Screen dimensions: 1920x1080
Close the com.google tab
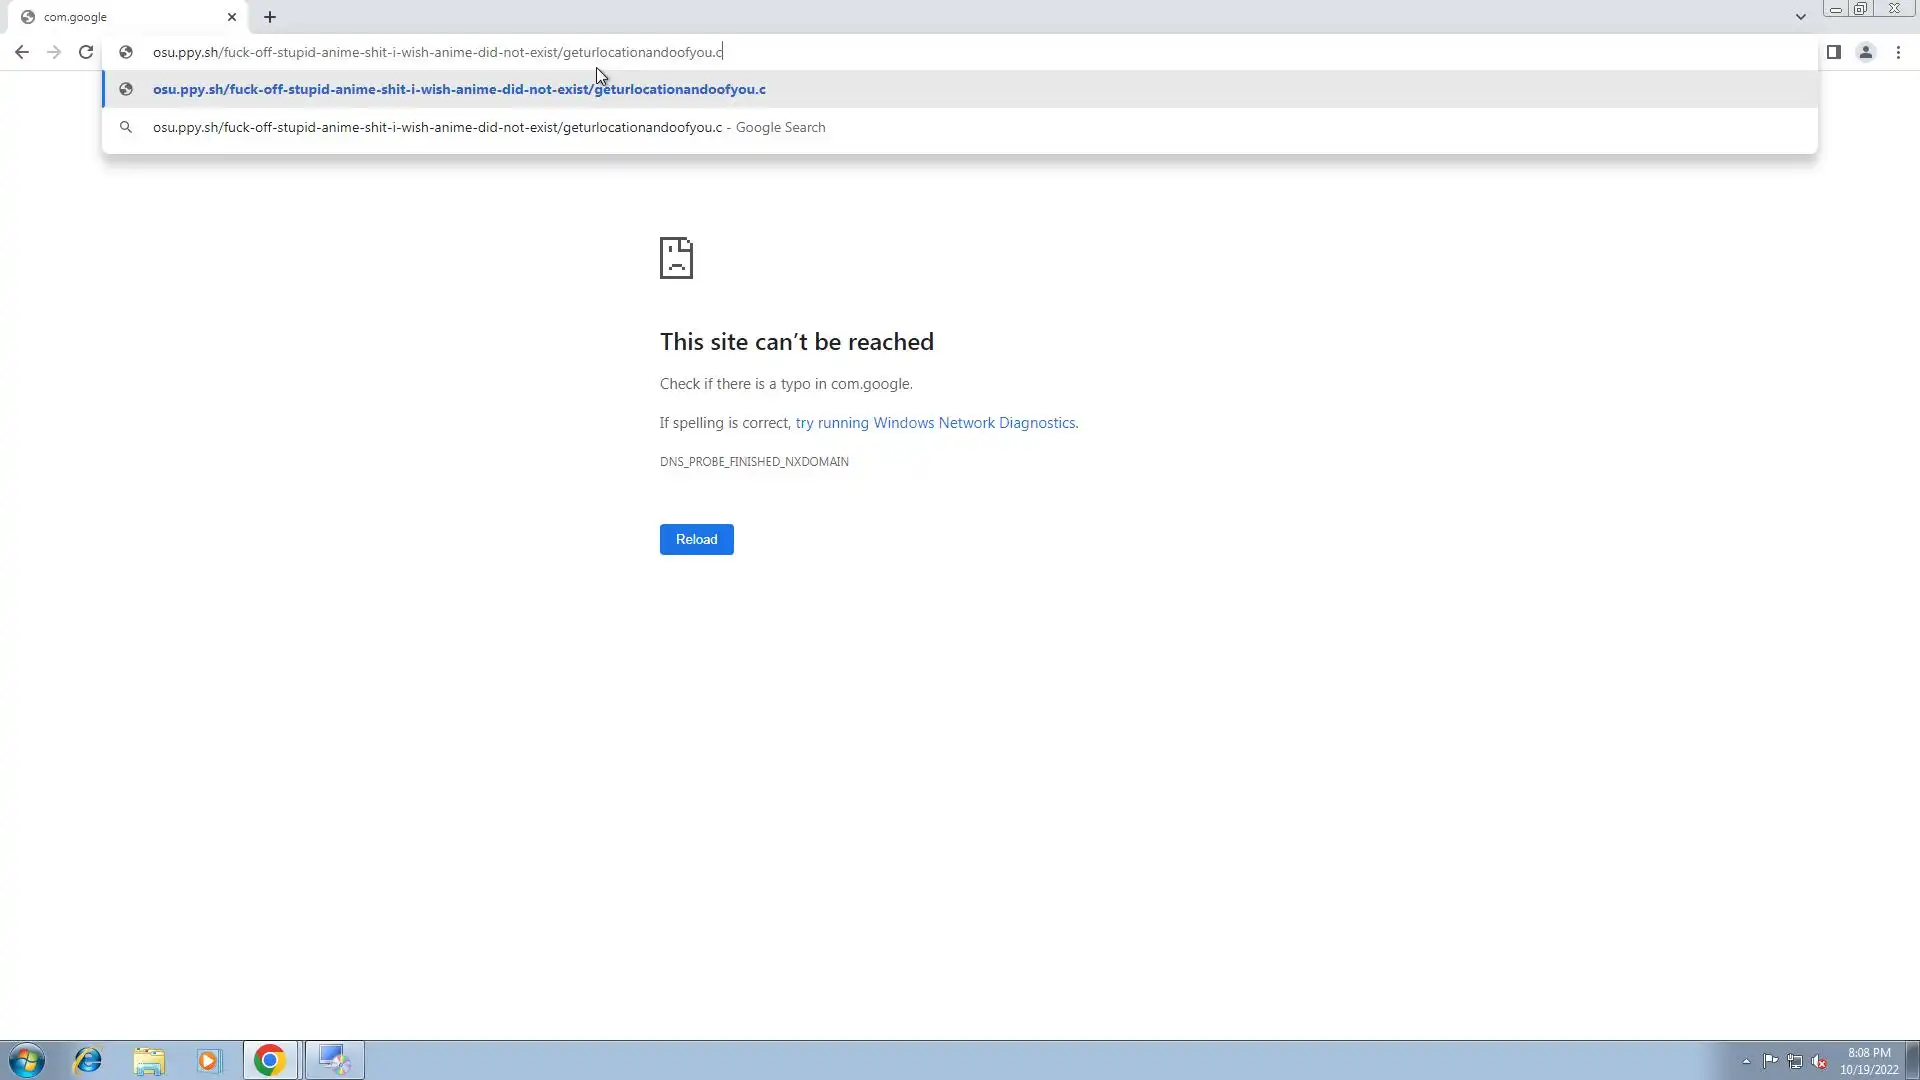click(232, 17)
